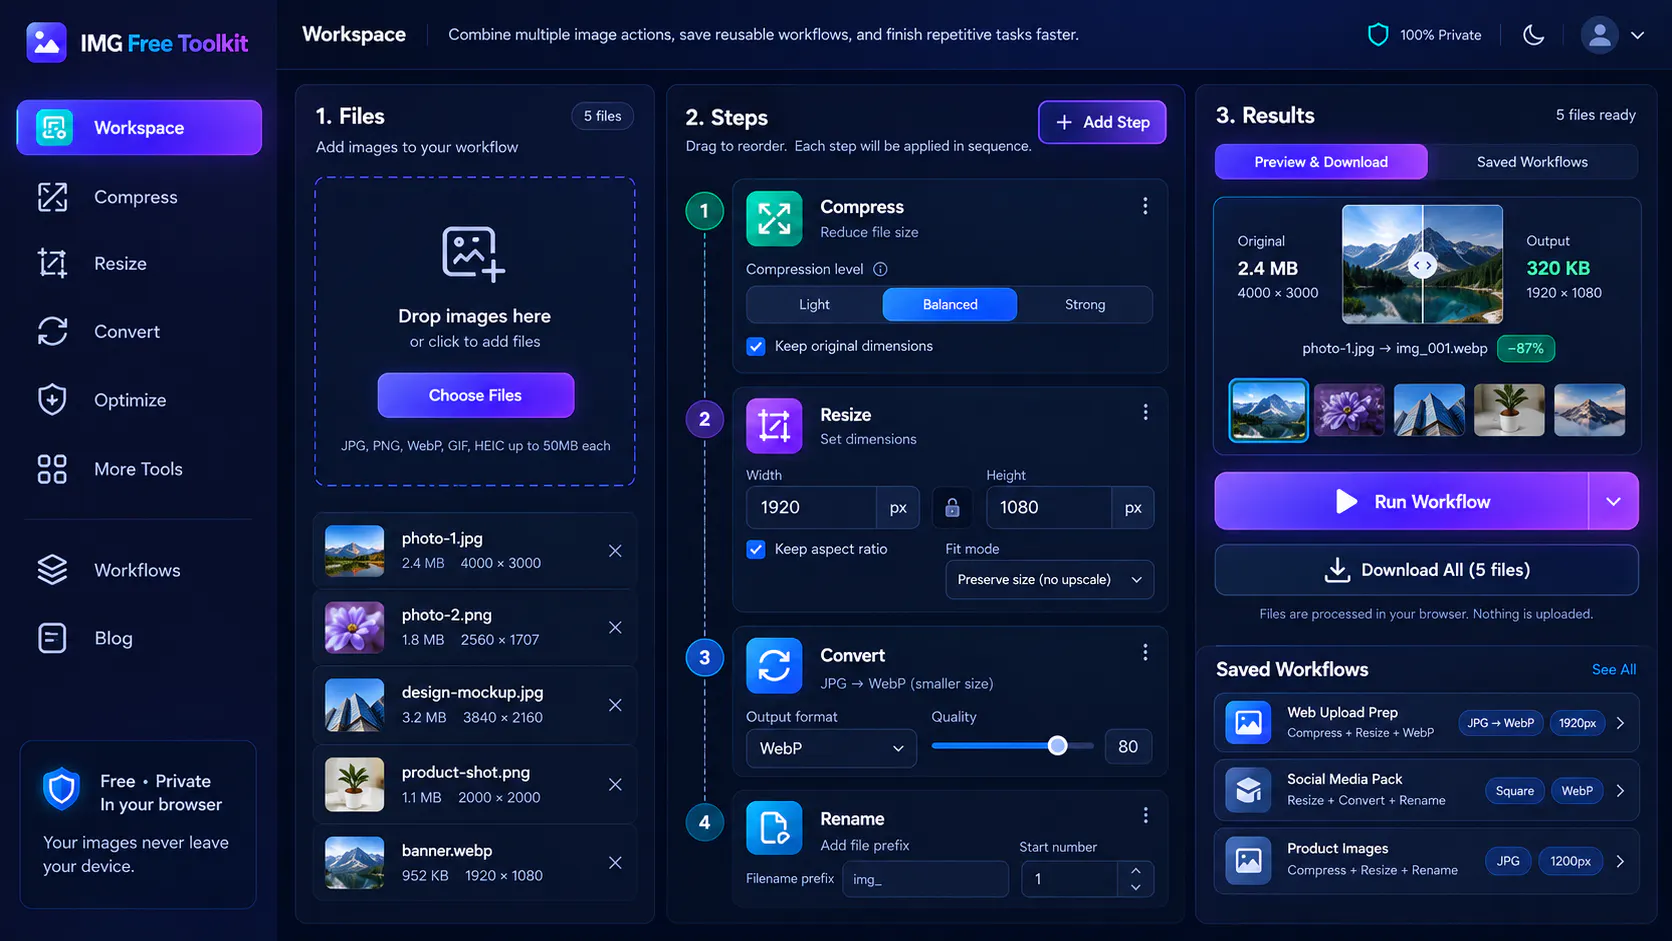Remove product-shot.png from file list
The width and height of the screenshot is (1672, 941).
615,785
